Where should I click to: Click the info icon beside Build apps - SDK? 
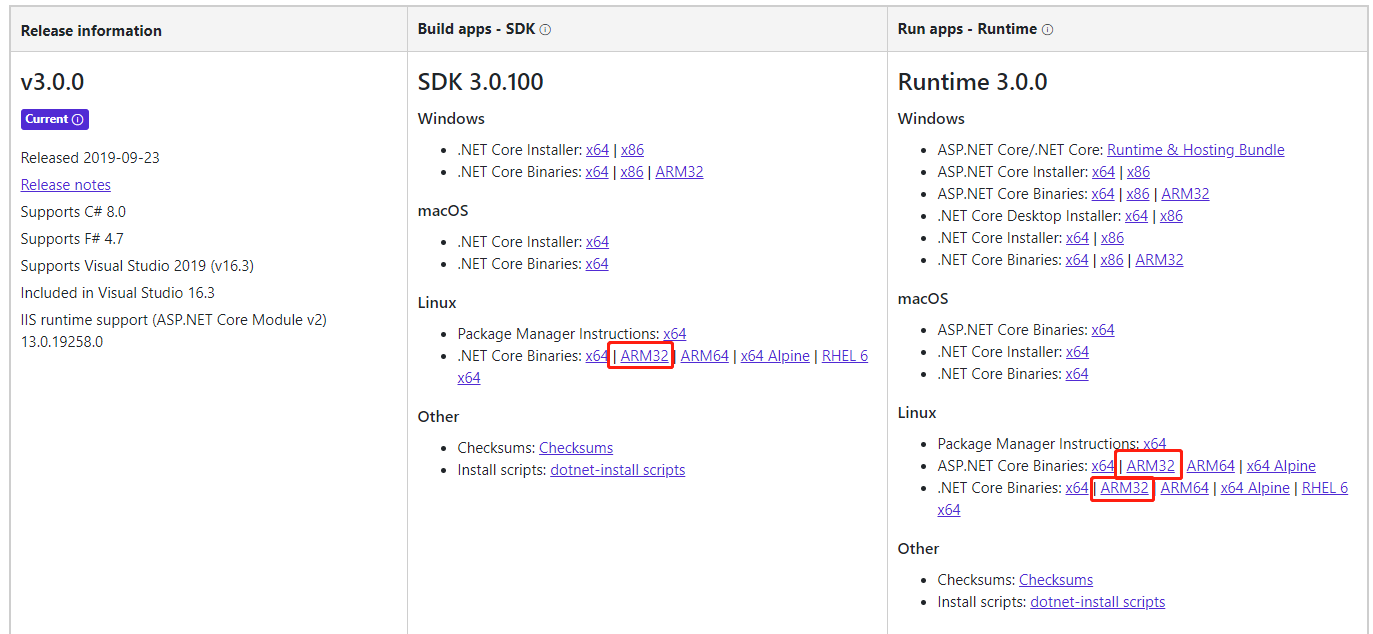pyautogui.click(x=546, y=30)
